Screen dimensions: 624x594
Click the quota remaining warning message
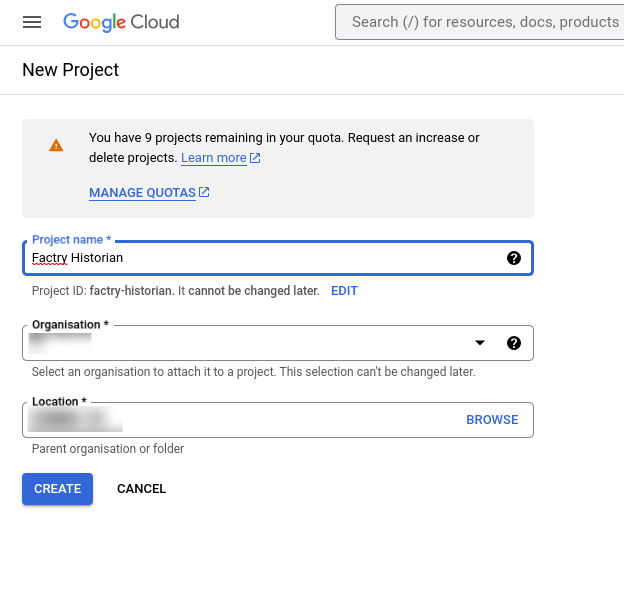[284, 148]
